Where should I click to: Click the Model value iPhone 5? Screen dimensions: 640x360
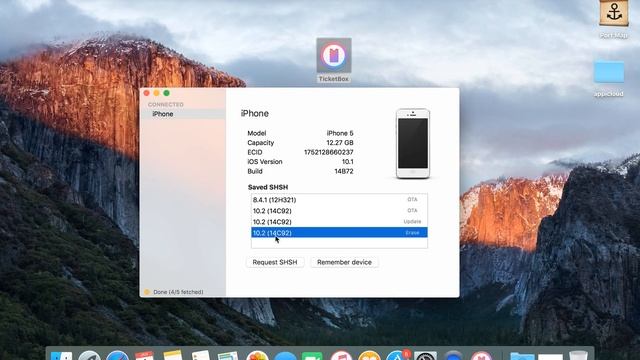[x=340, y=133]
